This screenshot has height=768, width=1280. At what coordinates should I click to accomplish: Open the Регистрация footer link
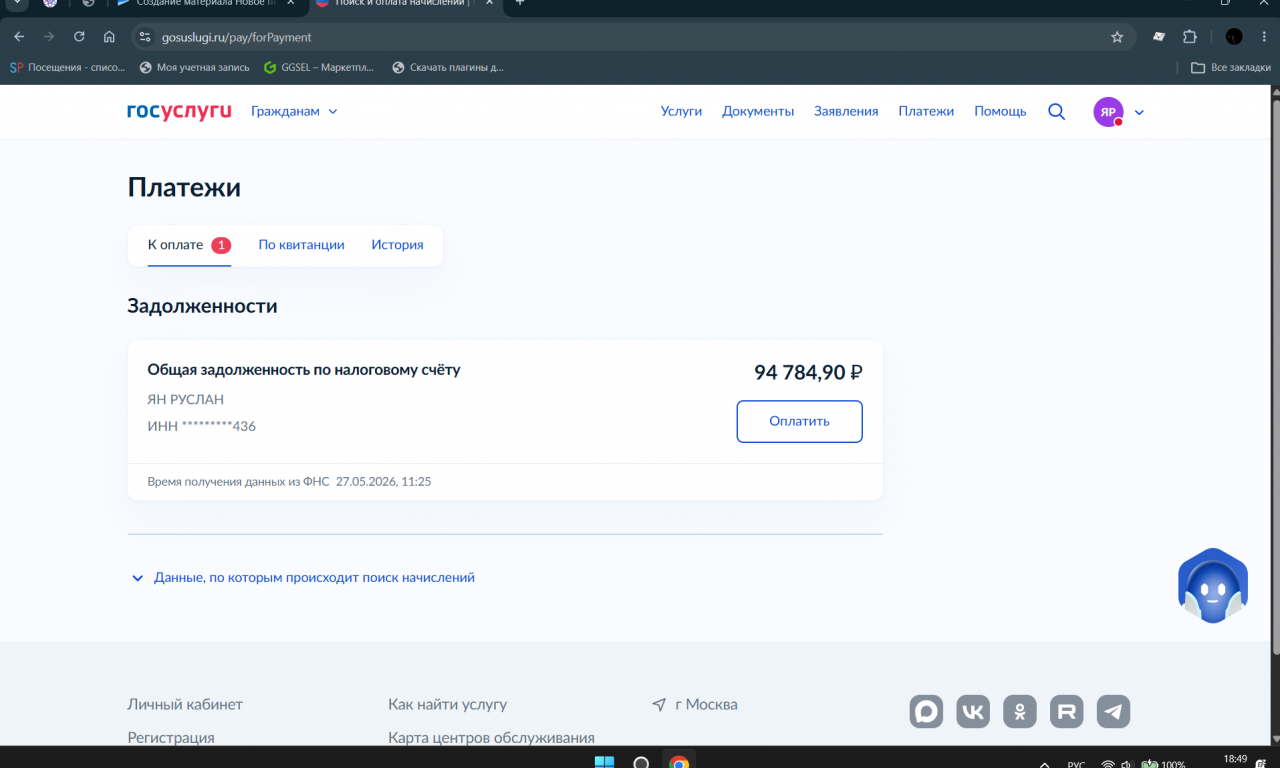pyautogui.click(x=171, y=738)
